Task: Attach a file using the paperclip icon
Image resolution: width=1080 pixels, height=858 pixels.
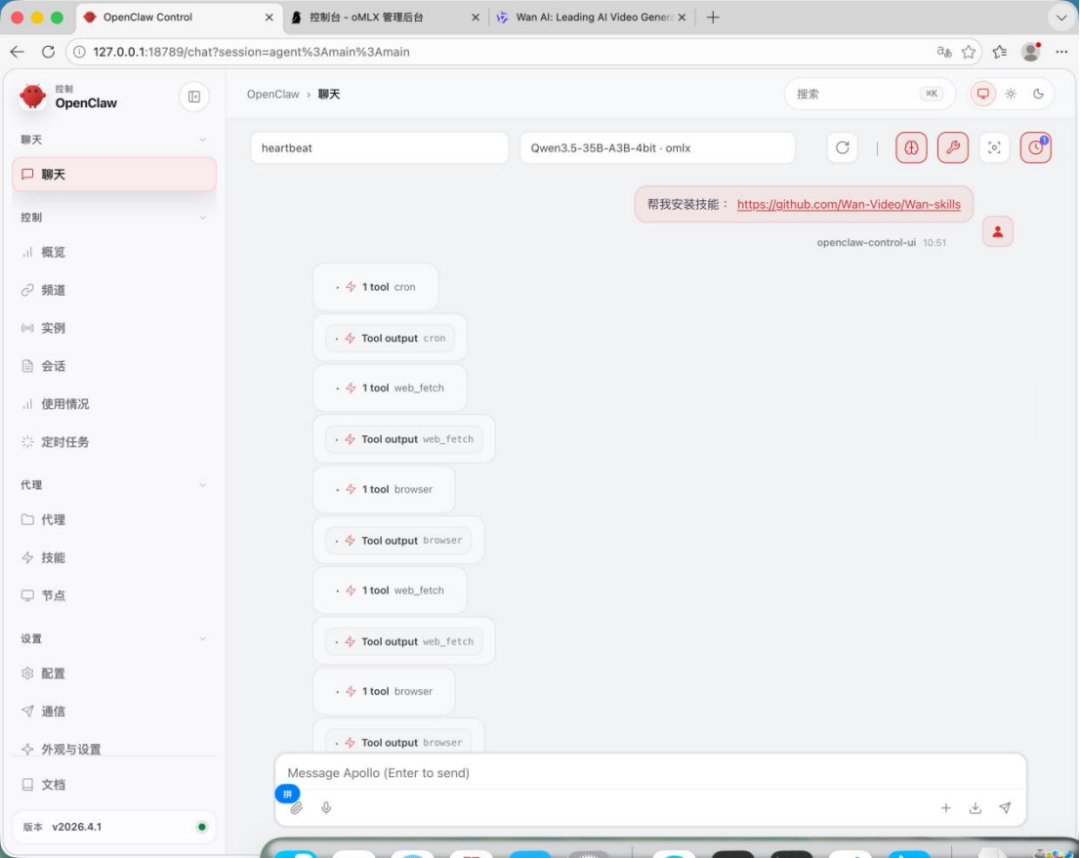Action: click(296, 808)
